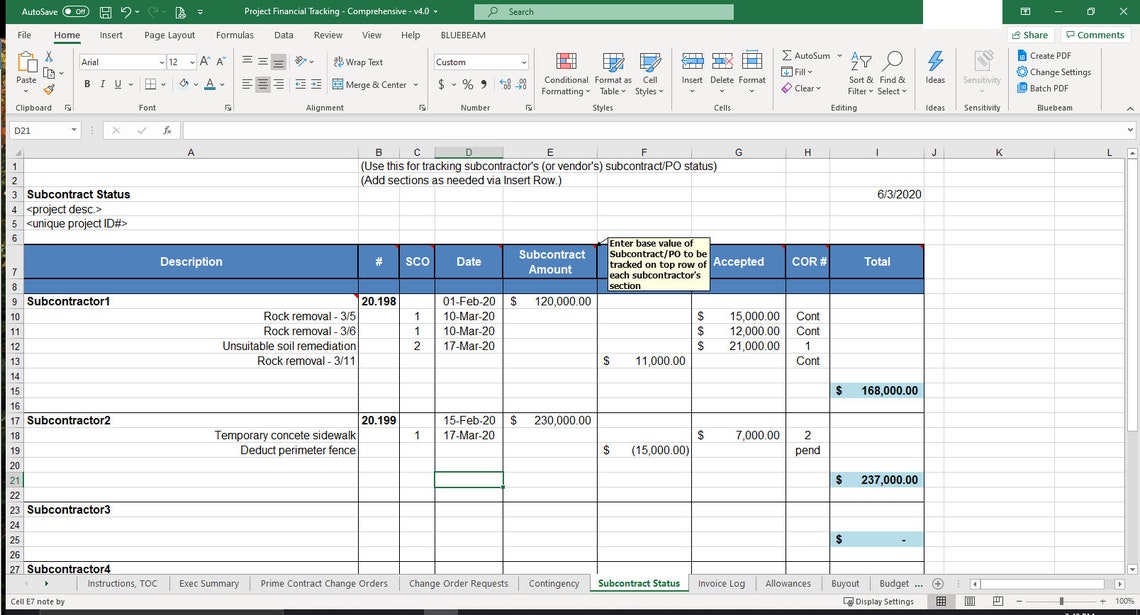Toggle italic formatting

point(101,85)
